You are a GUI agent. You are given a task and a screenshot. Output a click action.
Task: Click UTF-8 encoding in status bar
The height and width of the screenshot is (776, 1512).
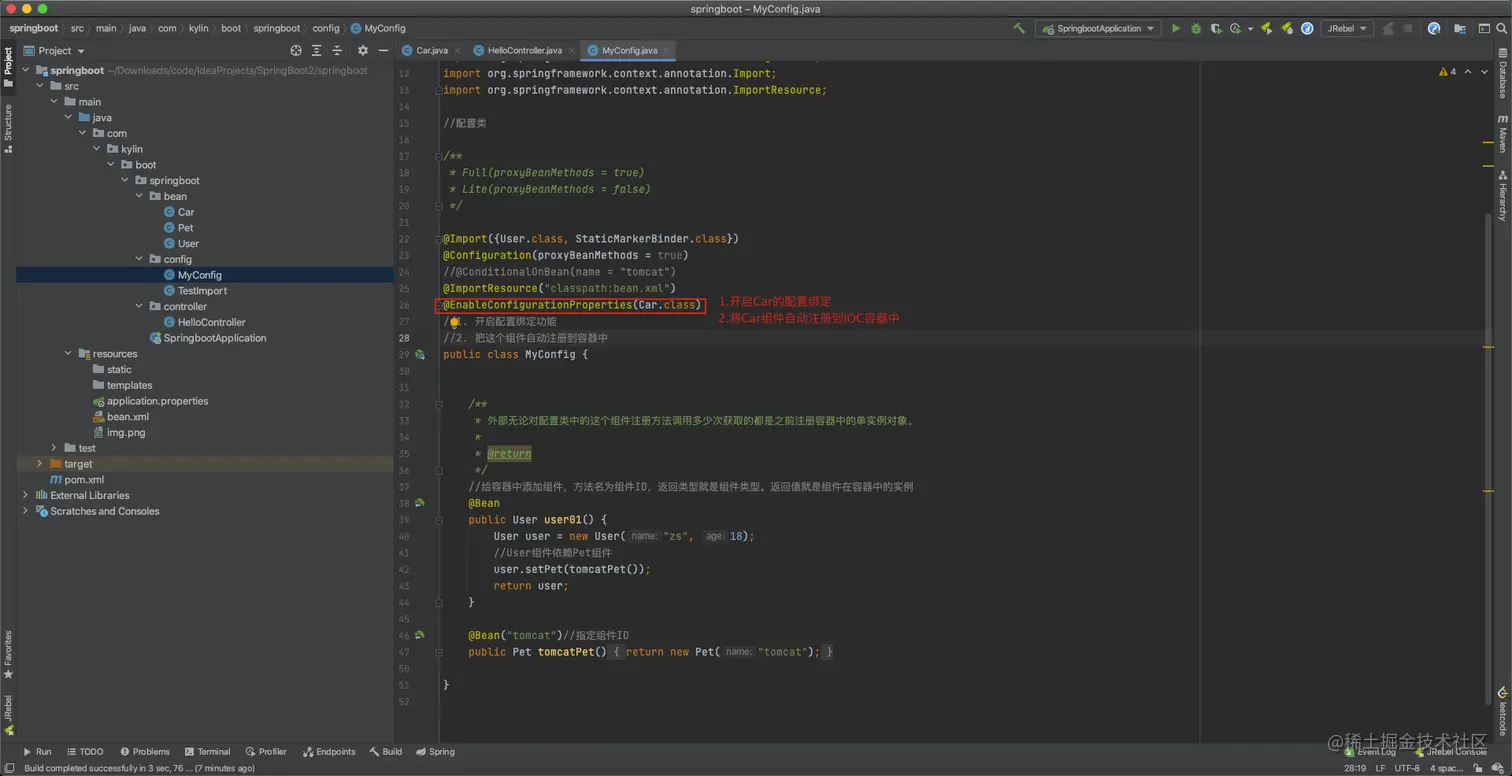[x=1406, y=768]
